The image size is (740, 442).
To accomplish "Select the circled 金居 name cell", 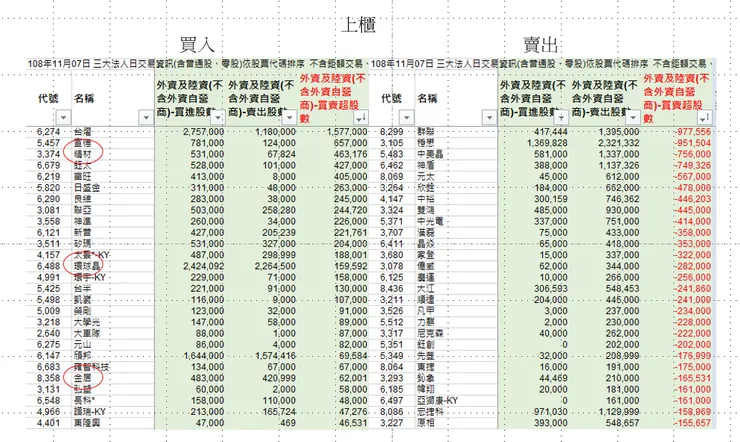I will 83,378.
